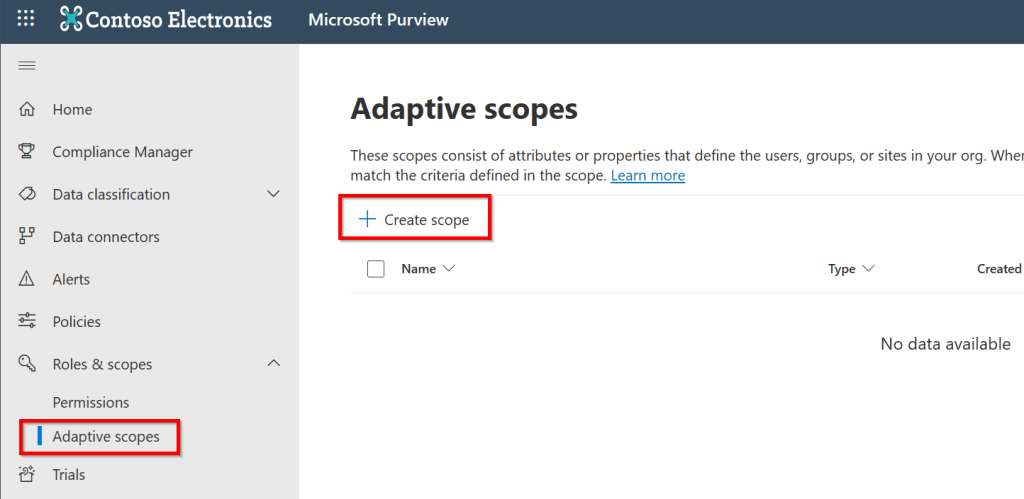This screenshot has width=1024, height=499.
Task: Click the Roles & scopes key icon
Action: (x=27, y=364)
